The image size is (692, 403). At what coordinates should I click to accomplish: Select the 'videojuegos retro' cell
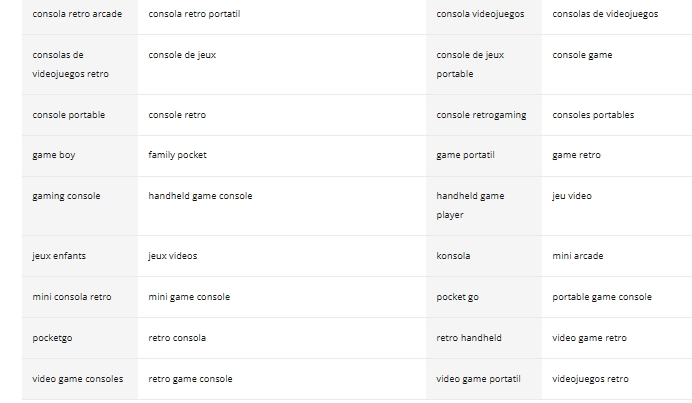tap(617, 379)
